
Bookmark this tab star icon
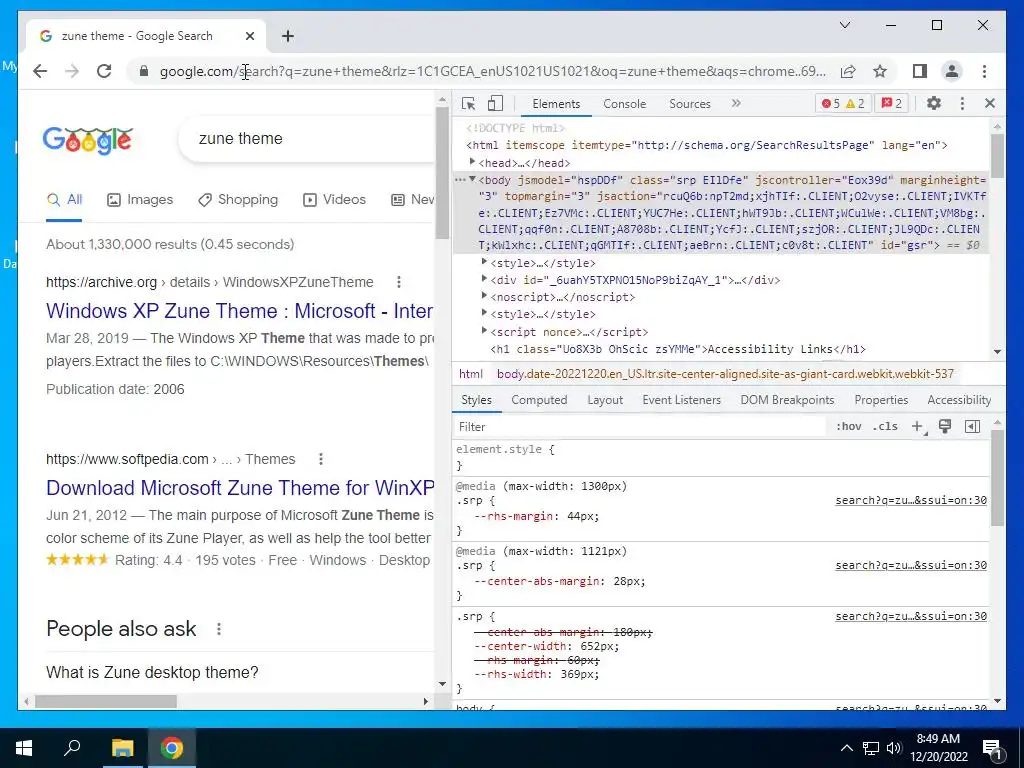click(880, 71)
